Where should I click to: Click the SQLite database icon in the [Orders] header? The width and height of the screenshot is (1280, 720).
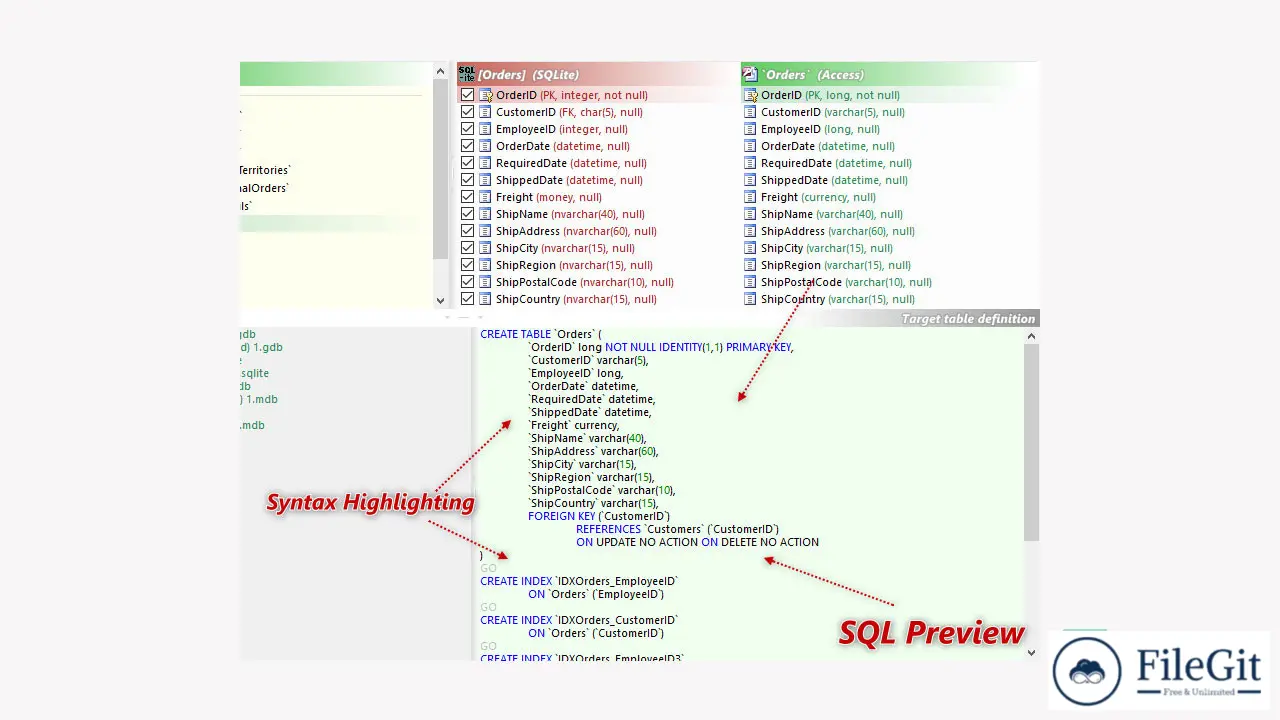pos(466,74)
